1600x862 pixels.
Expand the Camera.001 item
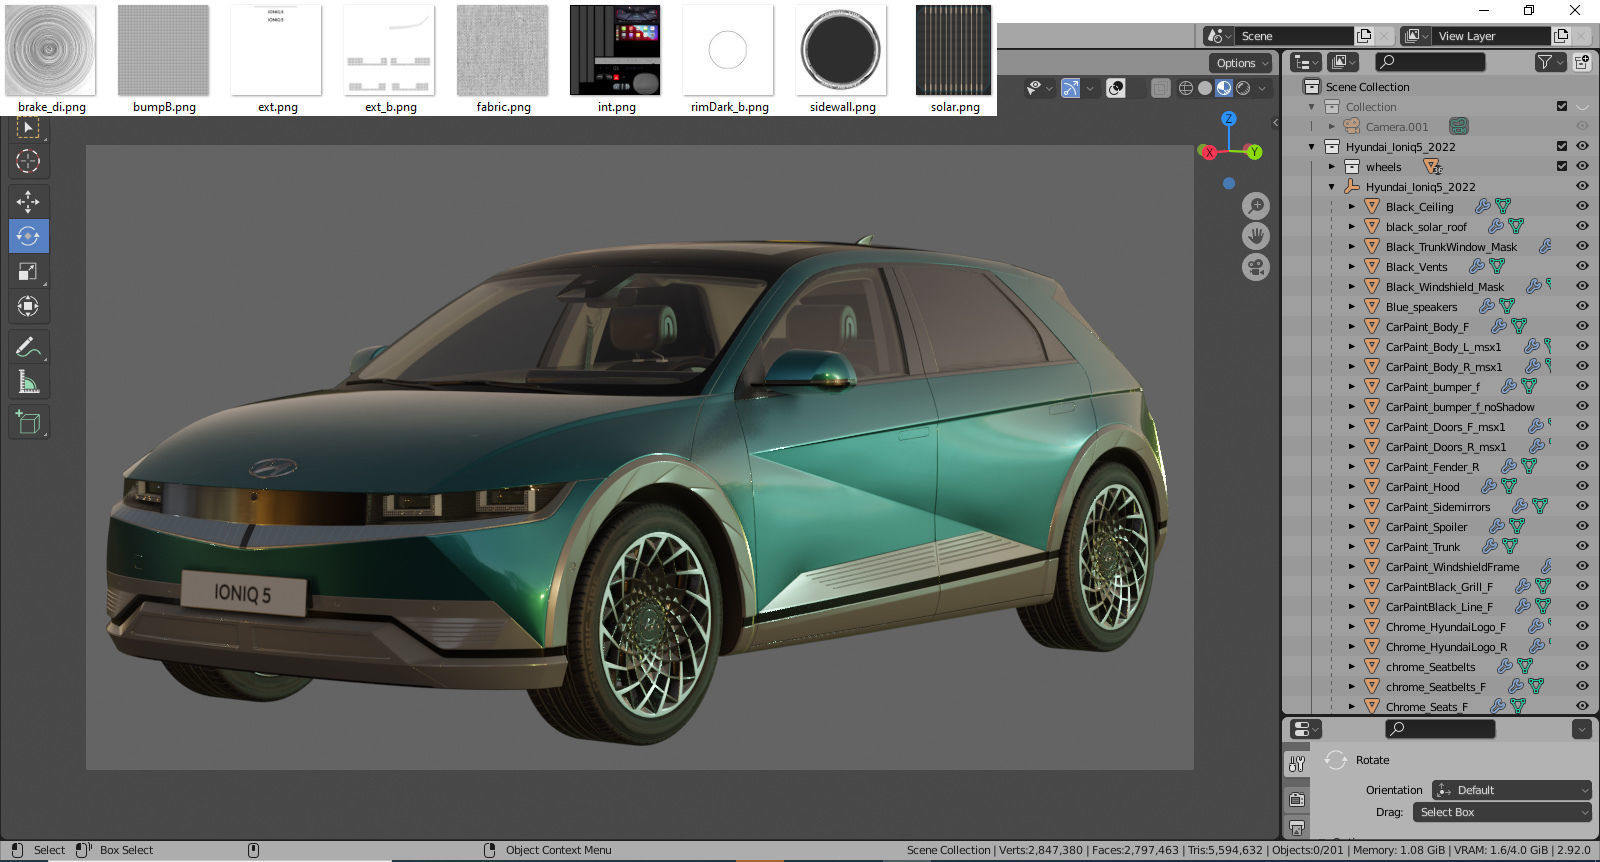coord(1332,127)
